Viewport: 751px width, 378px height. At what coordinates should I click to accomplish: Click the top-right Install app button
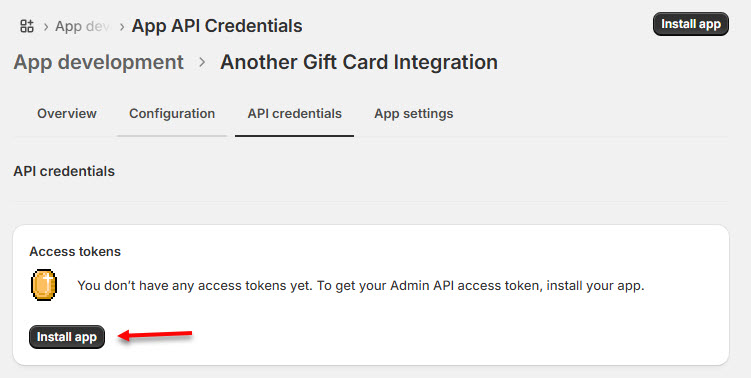(x=691, y=24)
